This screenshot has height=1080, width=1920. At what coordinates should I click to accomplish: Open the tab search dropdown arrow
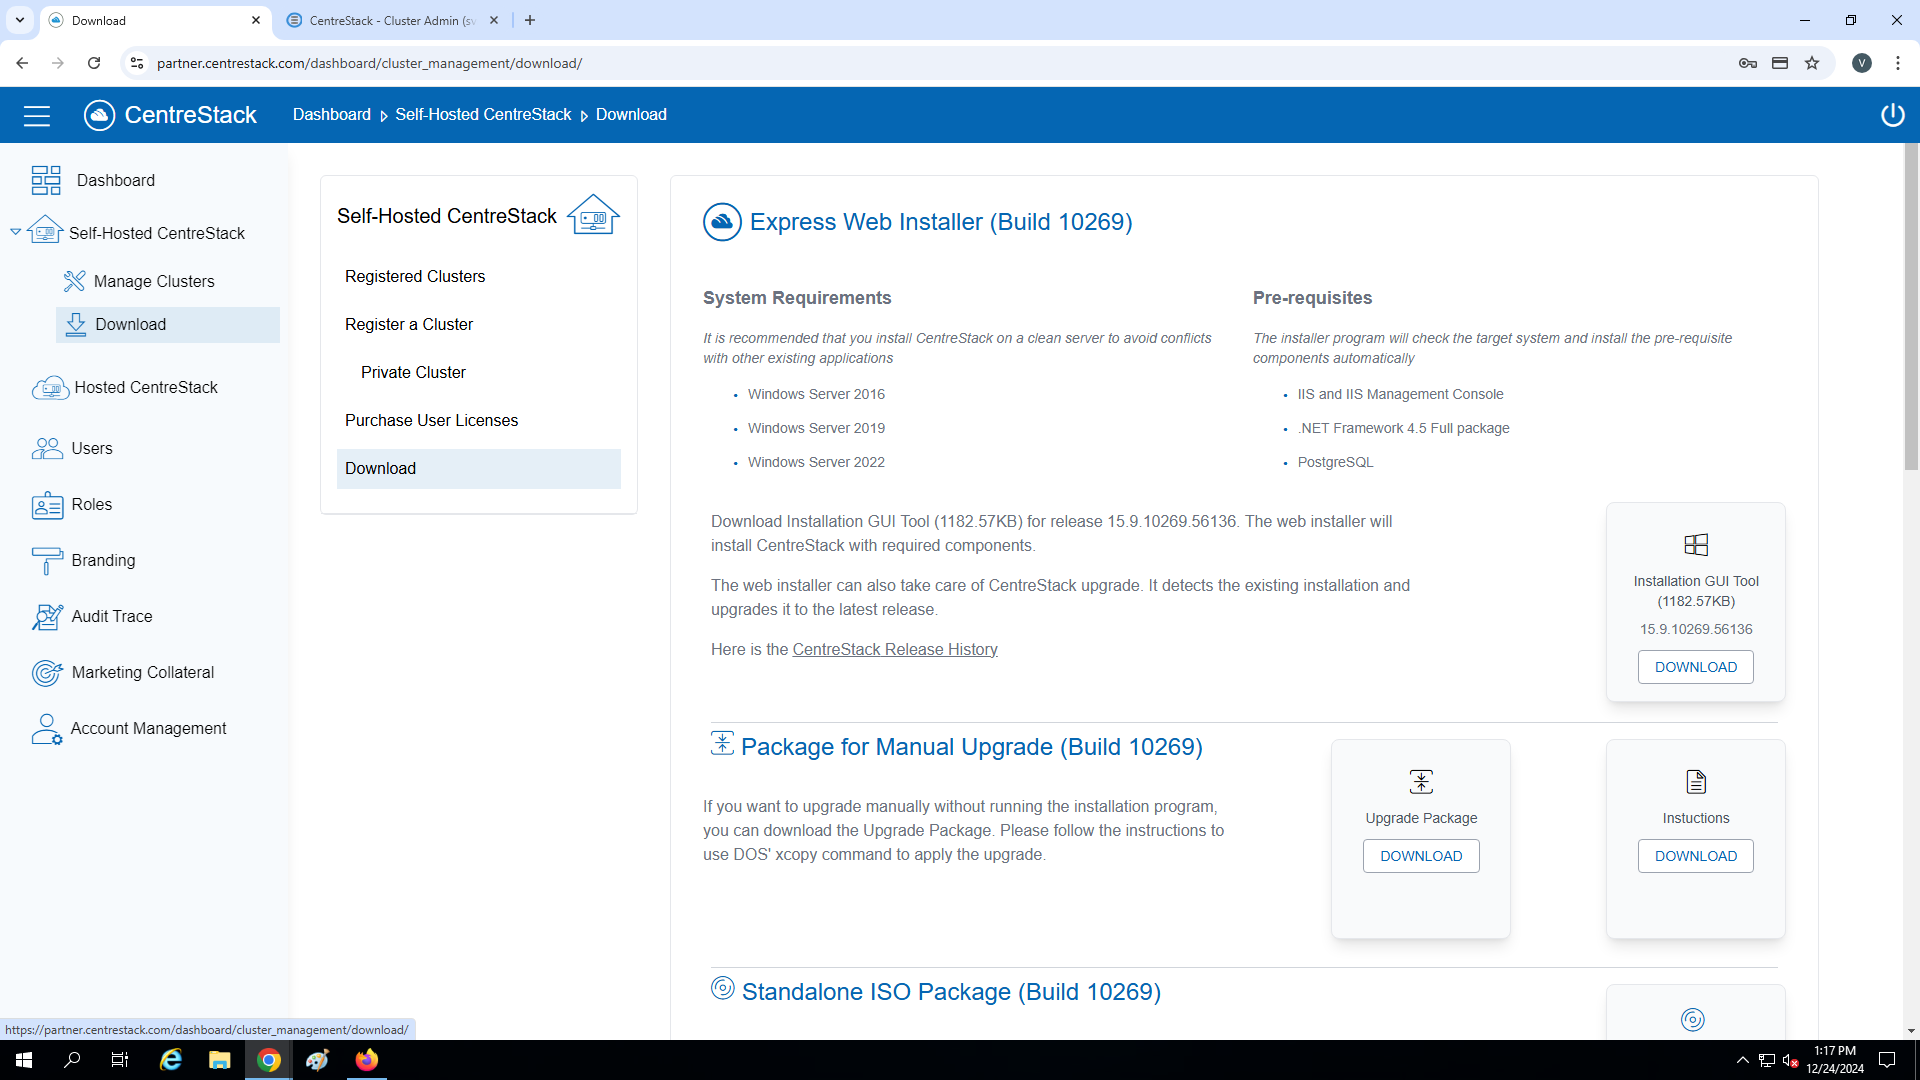20,20
